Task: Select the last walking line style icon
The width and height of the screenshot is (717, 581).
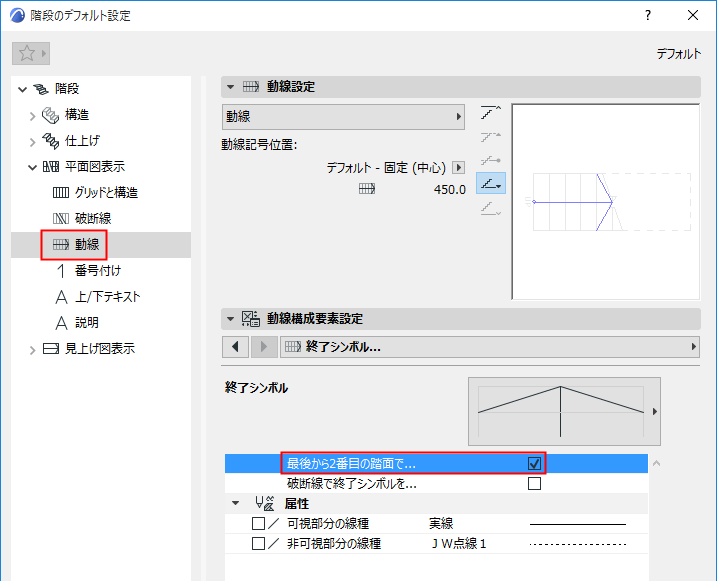Action: click(491, 208)
